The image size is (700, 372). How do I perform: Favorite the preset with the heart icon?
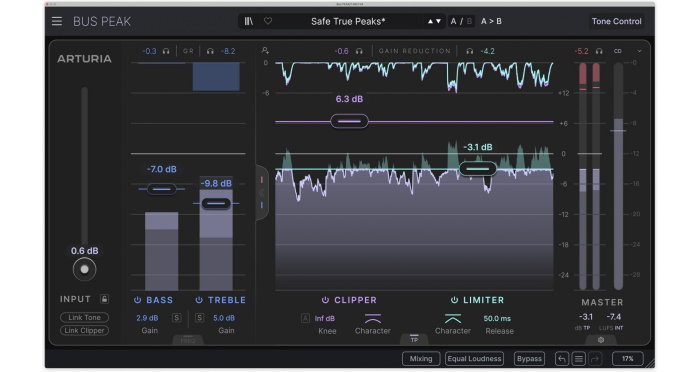pyautogui.click(x=268, y=21)
